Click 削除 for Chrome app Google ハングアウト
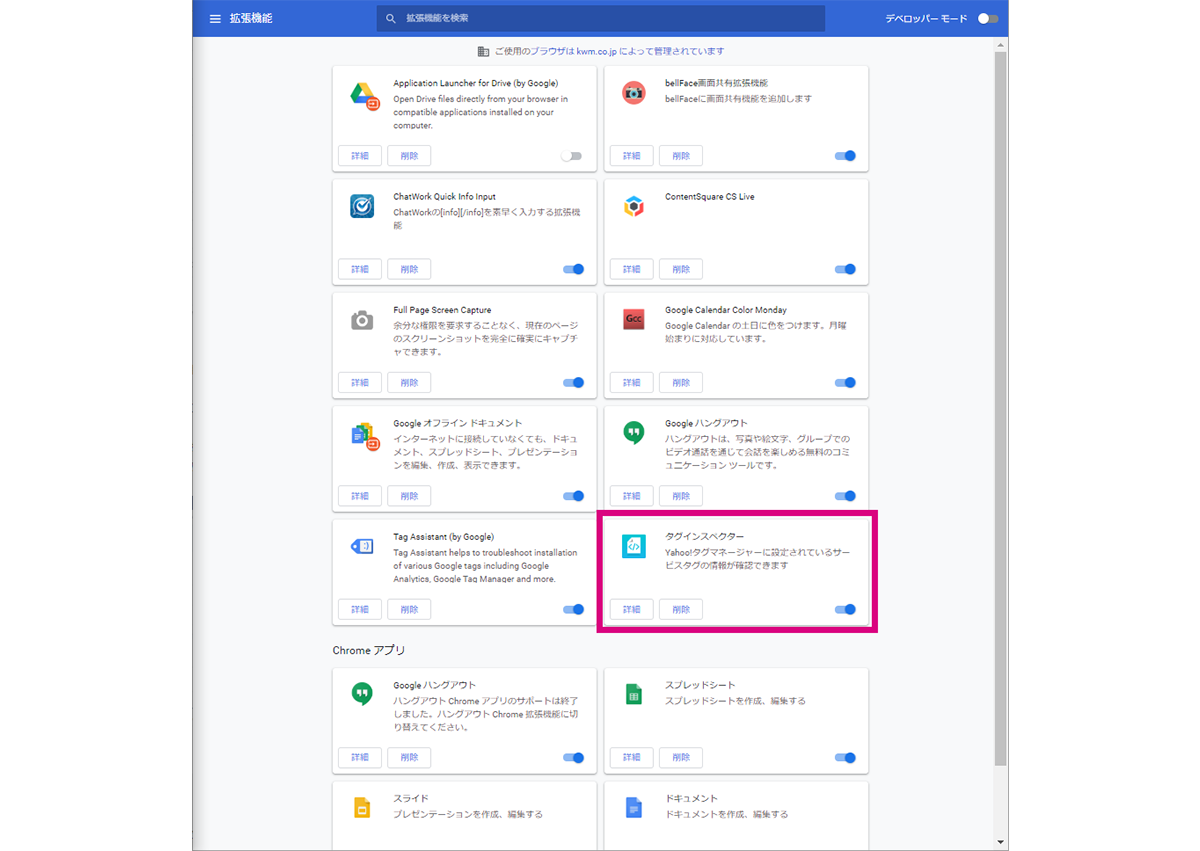Image resolution: width=1200 pixels, height=851 pixels. point(409,758)
